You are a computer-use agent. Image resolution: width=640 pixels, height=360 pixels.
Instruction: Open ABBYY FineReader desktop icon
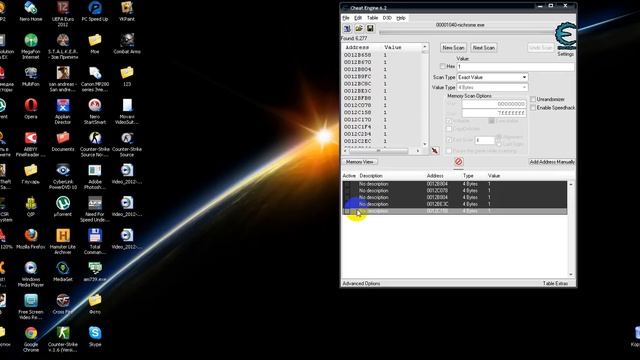(x=31, y=144)
